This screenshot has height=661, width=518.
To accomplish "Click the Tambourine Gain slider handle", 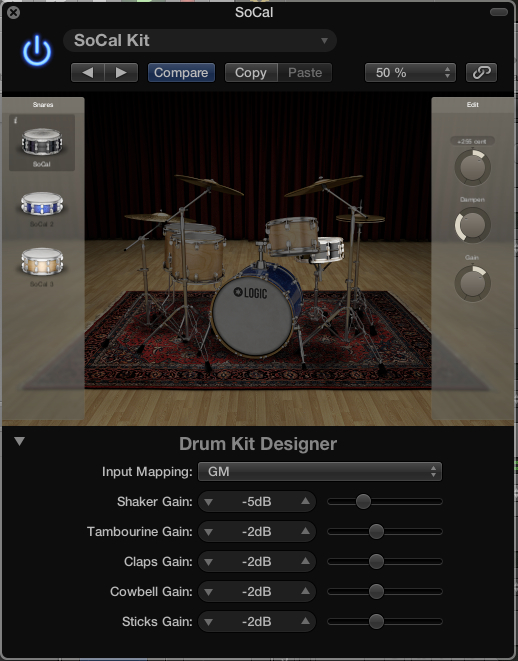I will point(376,532).
